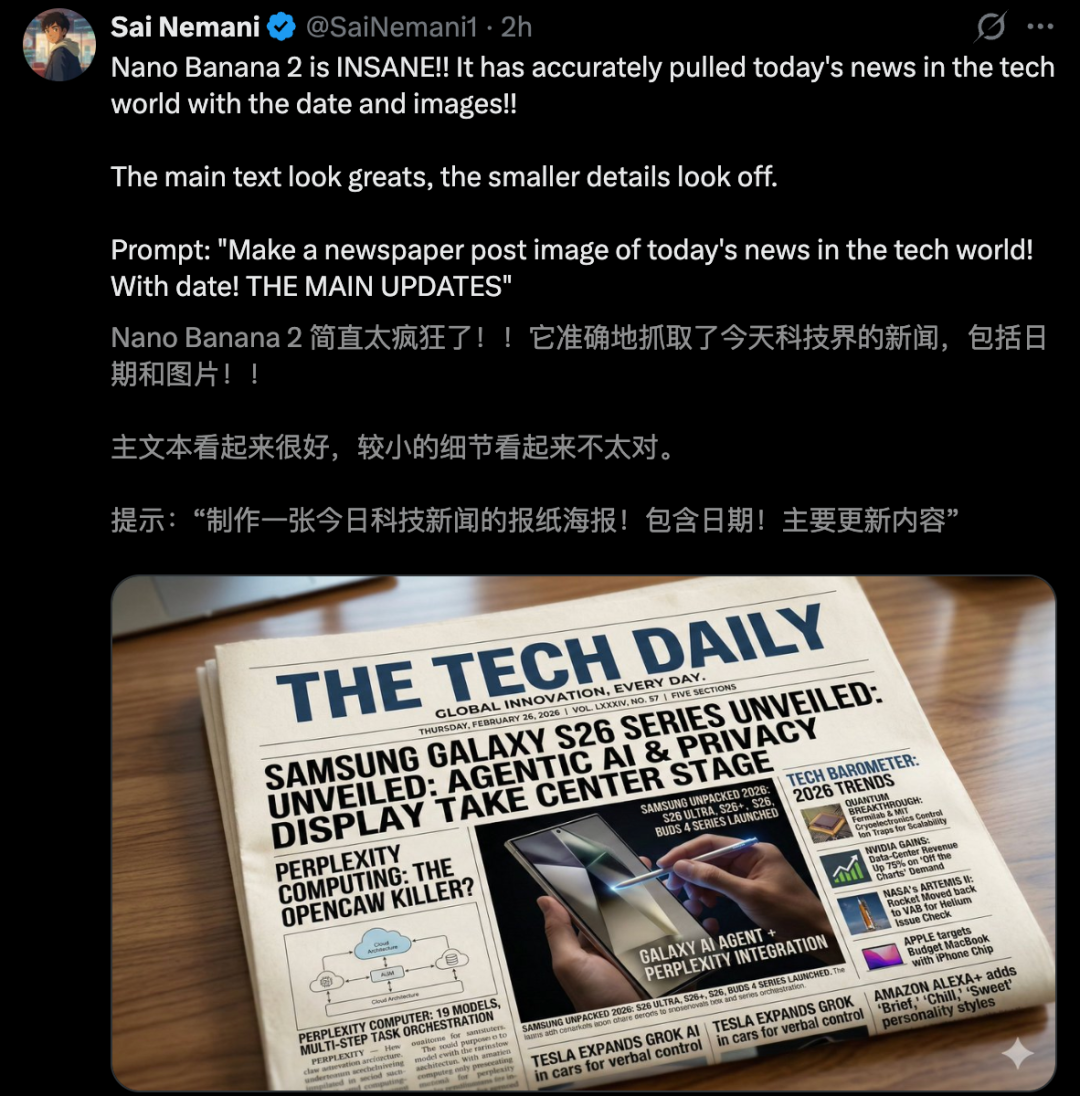Image resolution: width=1080 pixels, height=1096 pixels.
Task: Open the three-dot more options menu
Action: (1040, 27)
